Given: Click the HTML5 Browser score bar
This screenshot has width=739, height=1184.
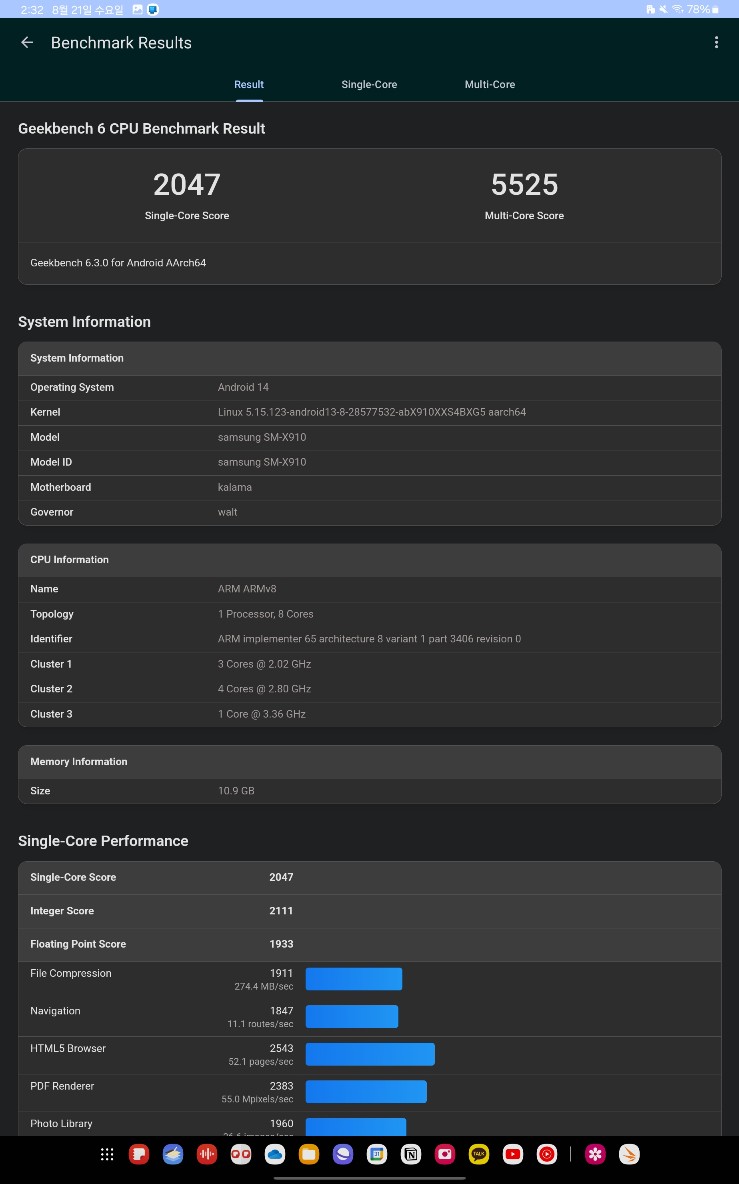Looking at the screenshot, I should [370, 1054].
